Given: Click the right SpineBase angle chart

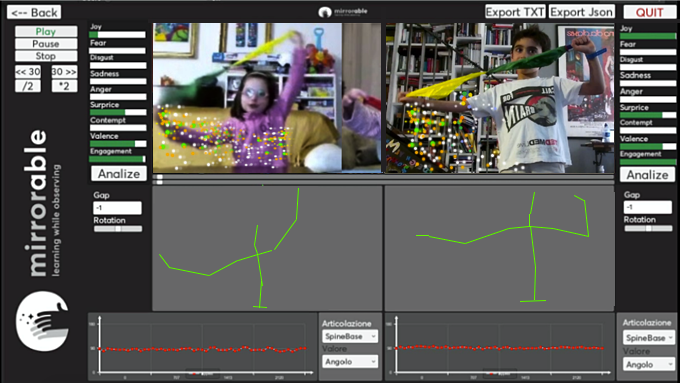Looking at the screenshot, I should (x=499, y=346).
